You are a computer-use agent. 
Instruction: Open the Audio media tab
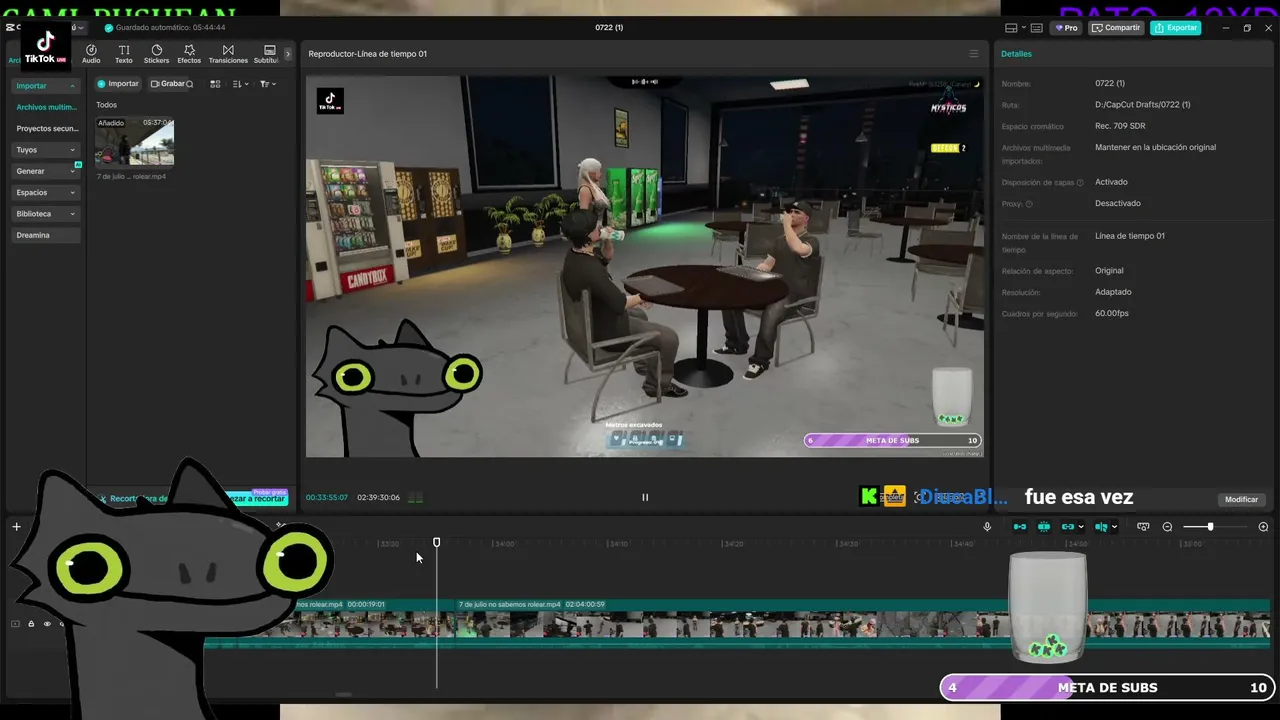pyautogui.click(x=91, y=54)
